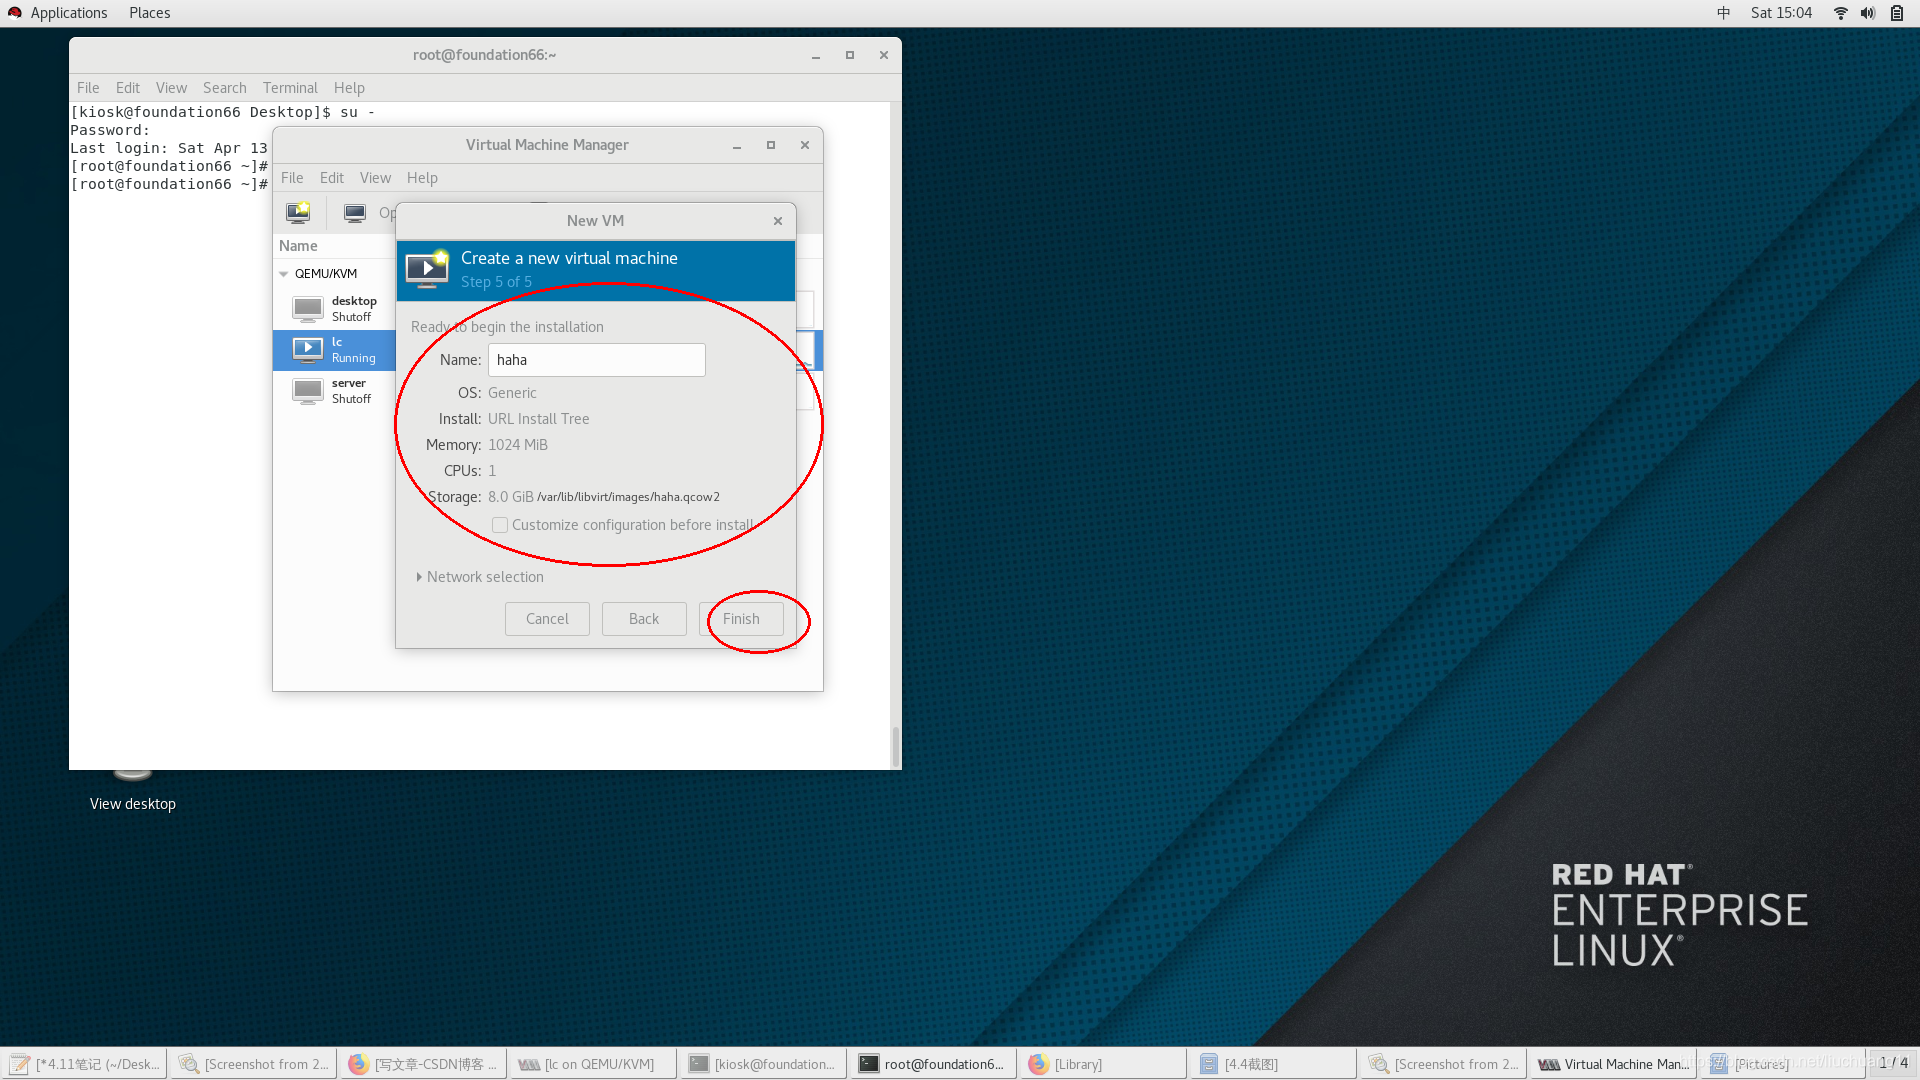The image size is (1920, 1080).
Task: Select the server VM monitor icon
Action: pos(308,390)
